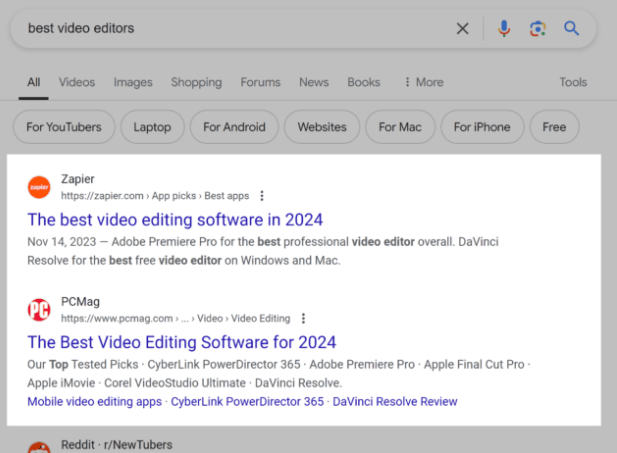
Task: Switch to the Shopping tab
Action: (196, 82)
